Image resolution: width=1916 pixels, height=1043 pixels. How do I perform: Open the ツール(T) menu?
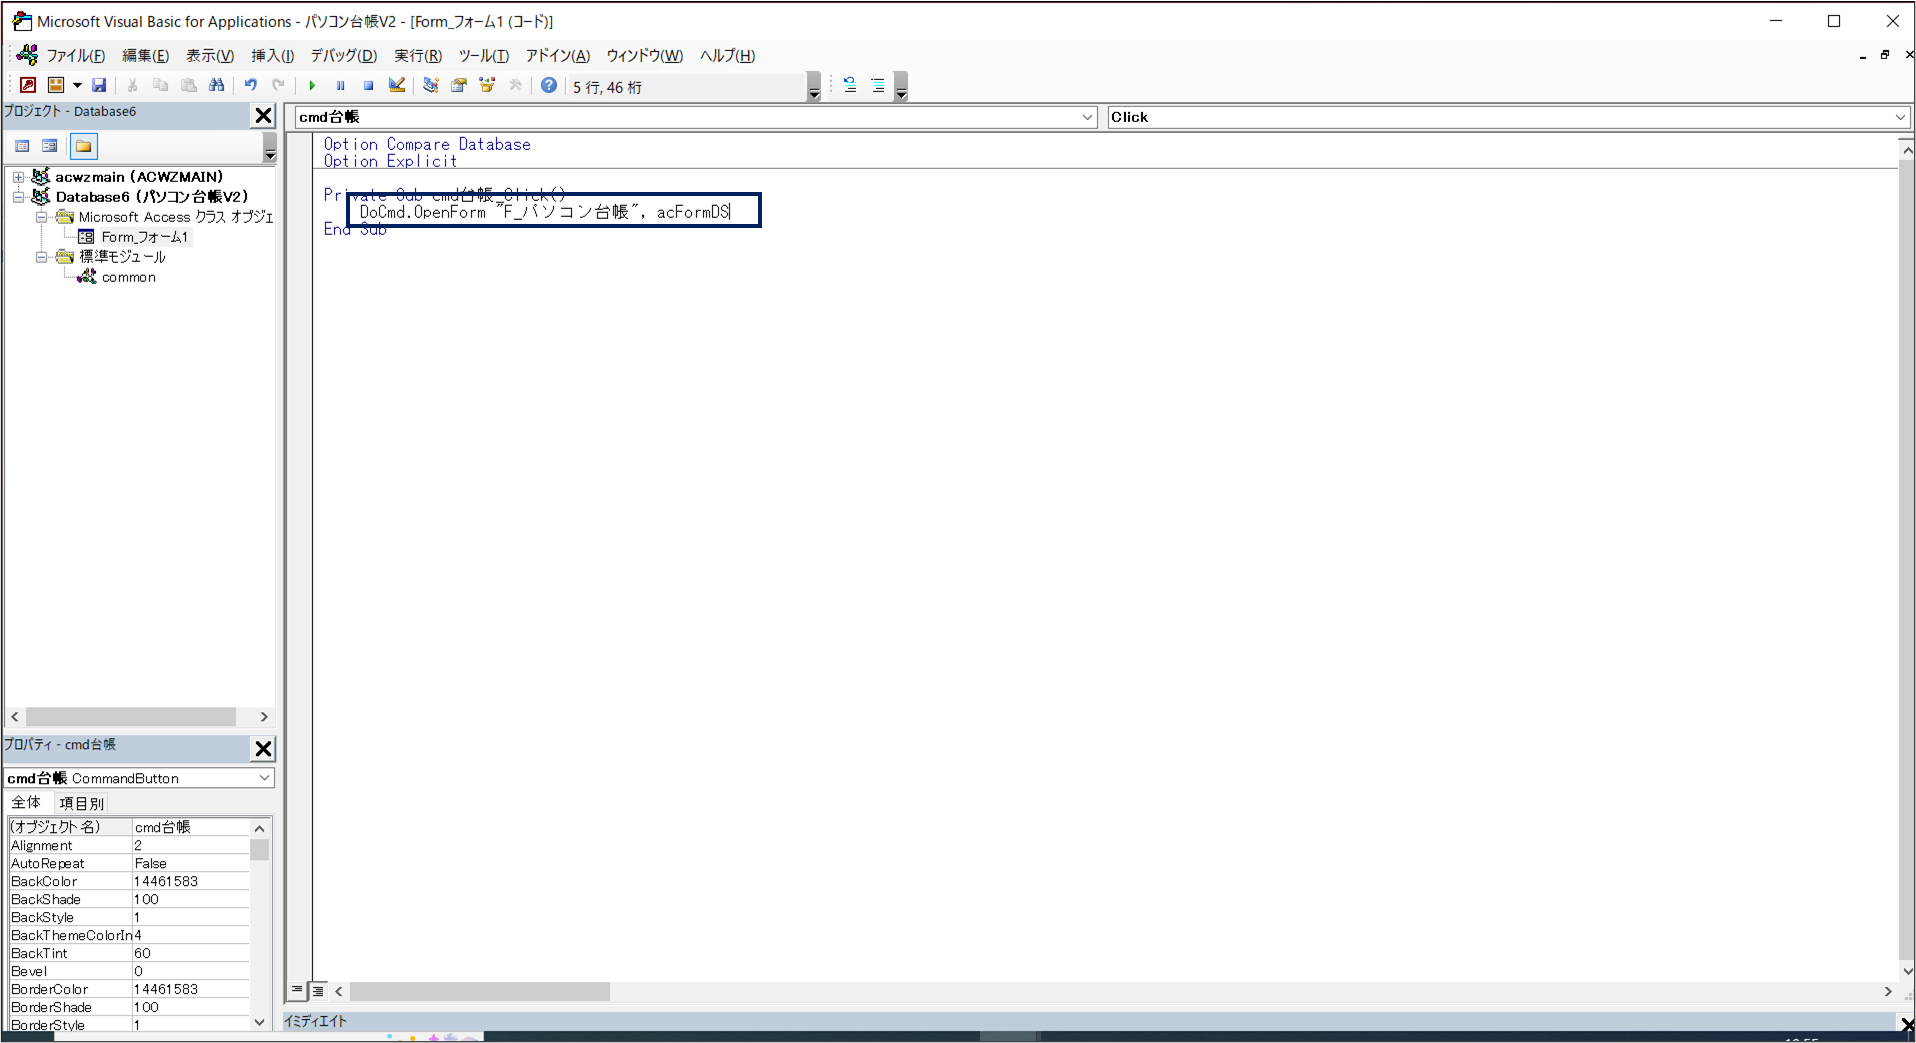[484, 56]
